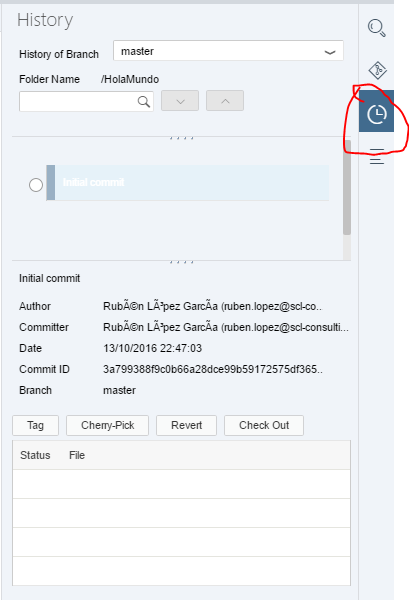The width and height of the screenshot is (409, 600).
Task: Go to next search result arrow
Action: coord(180,101)
